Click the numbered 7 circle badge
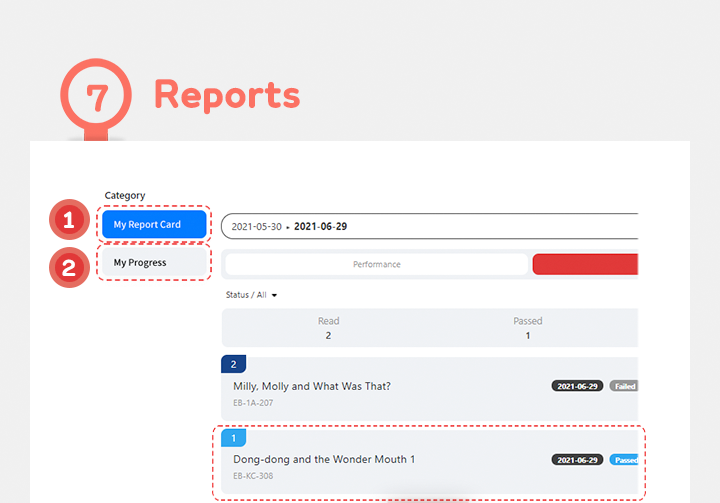 pyautogui.click(x=95, y=97)
